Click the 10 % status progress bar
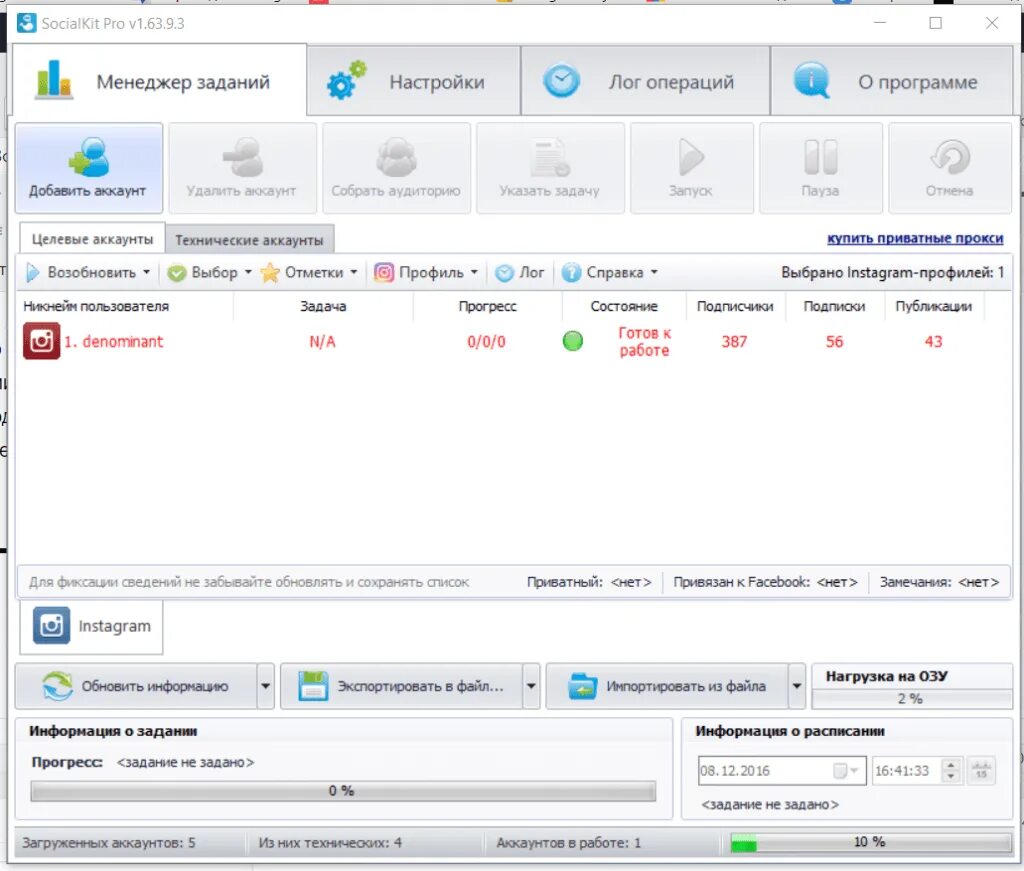The width and height of the screenshot is (1024, 871). coord(871,842)
